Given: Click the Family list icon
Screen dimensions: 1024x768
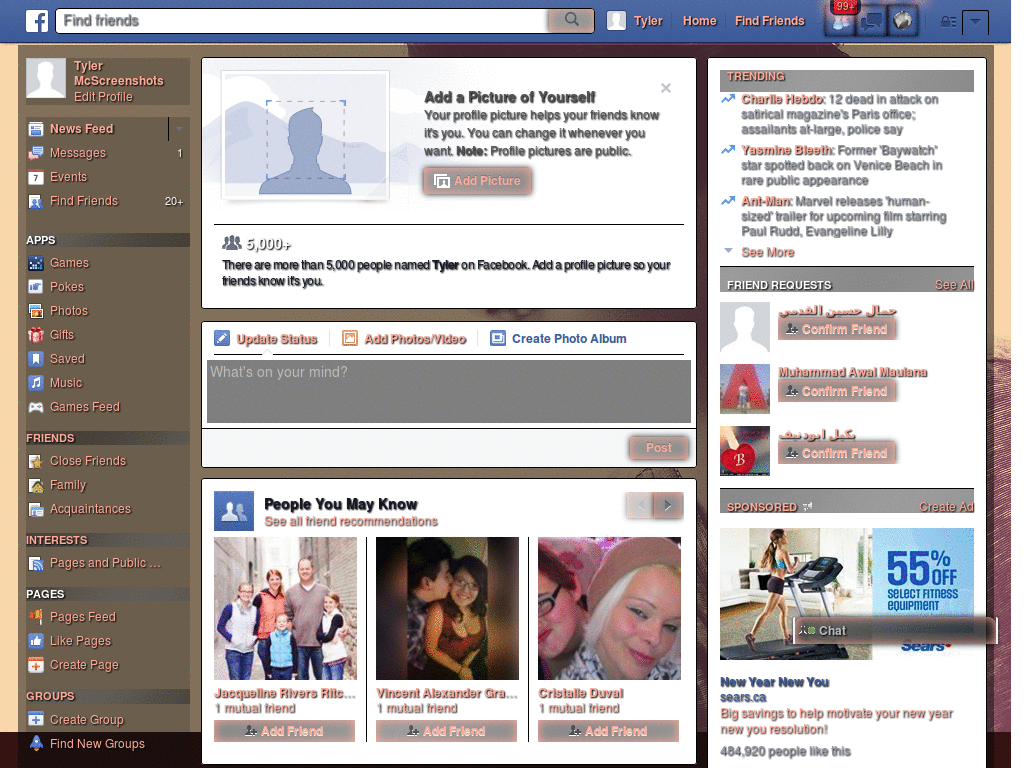Looking at the screenshot, I should (x=36, y=485).
